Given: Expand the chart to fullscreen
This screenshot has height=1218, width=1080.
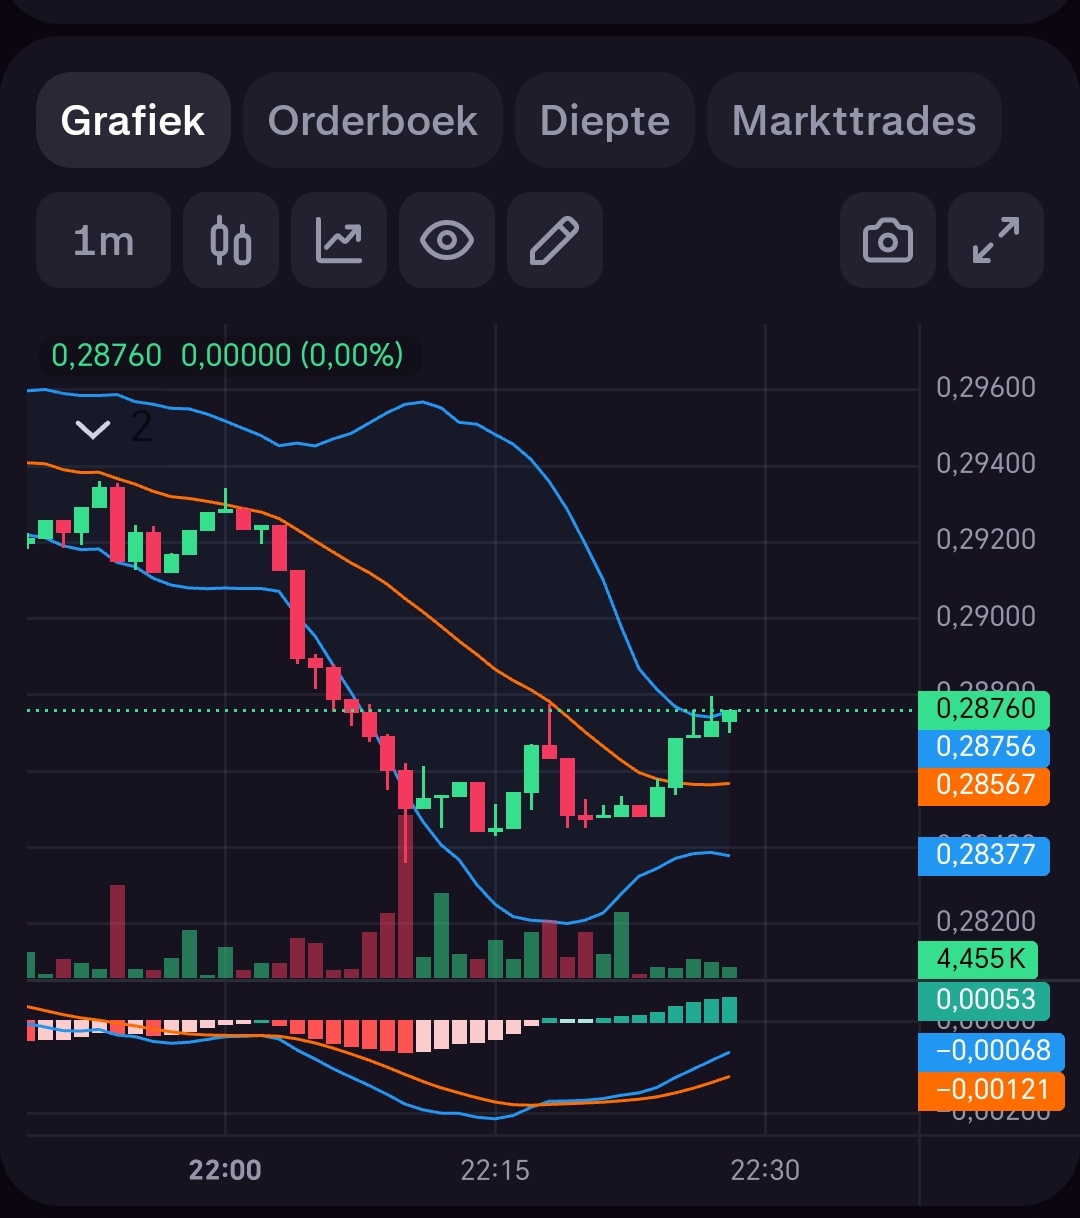Looking at the screenshot, I should [996, 241].
